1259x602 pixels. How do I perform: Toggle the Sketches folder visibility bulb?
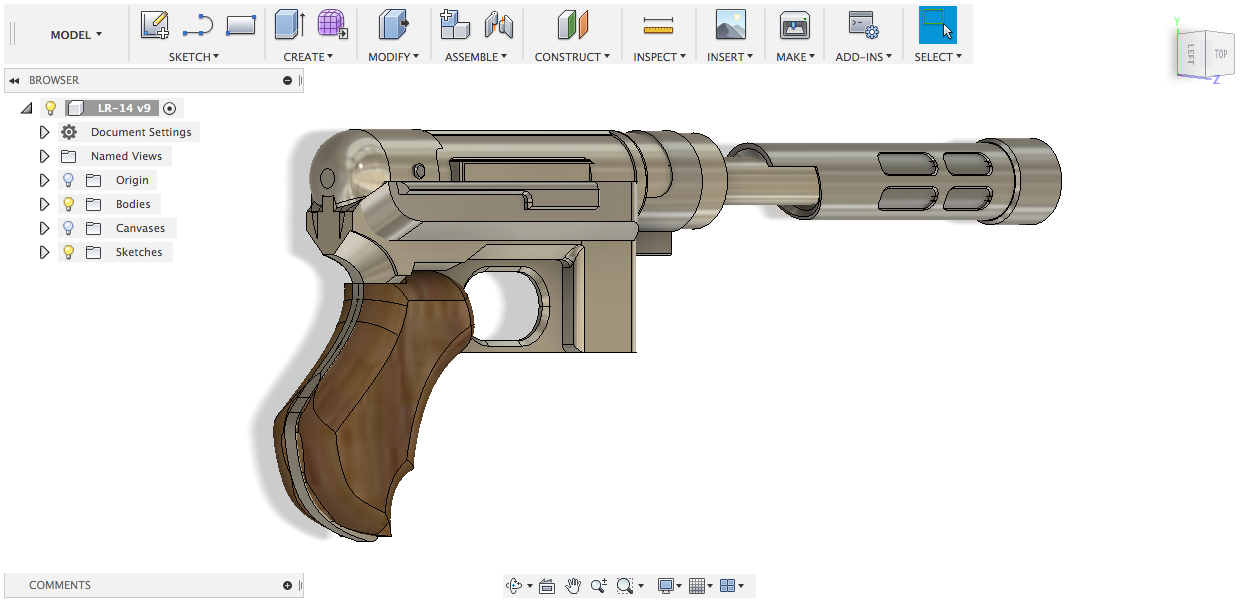[x=69, y=252]
